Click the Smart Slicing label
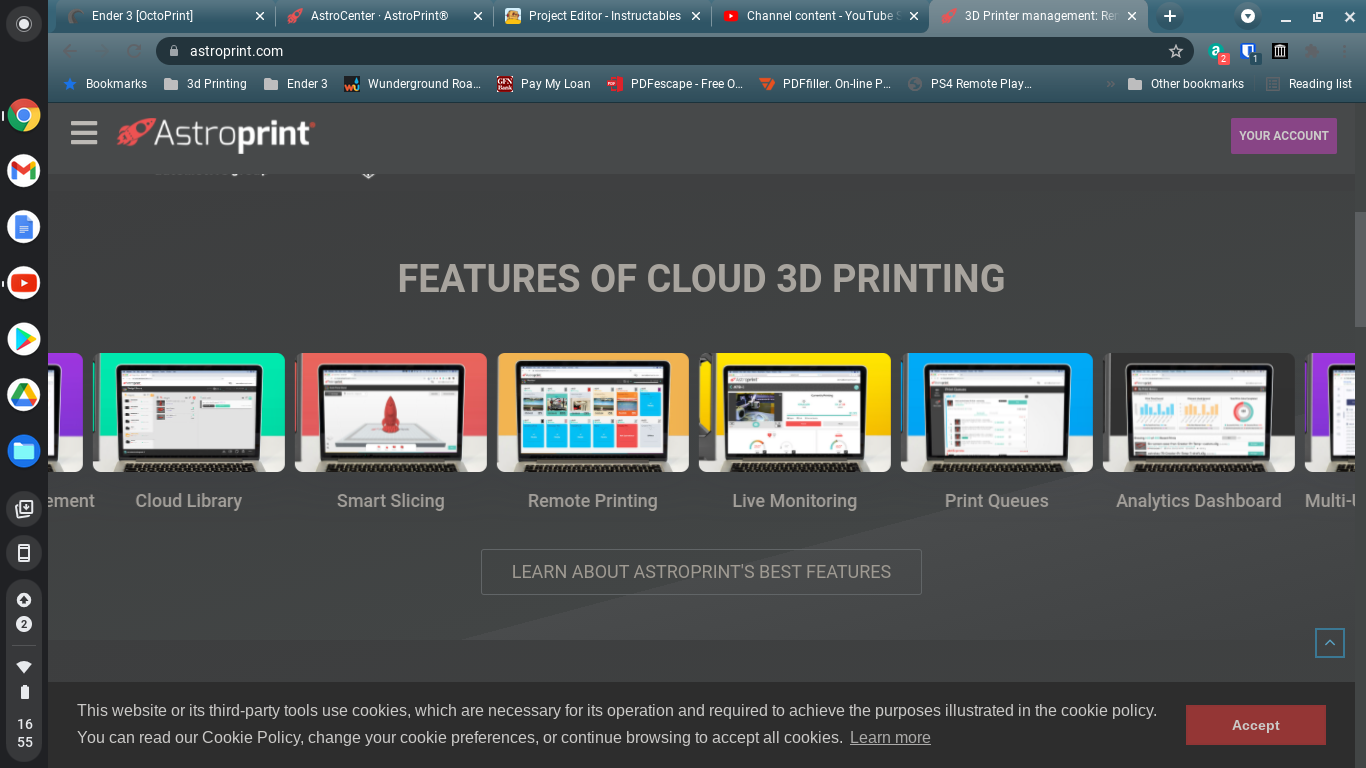Image resolution: width=1366 pixels, height=768 pixels. (391, 501)
